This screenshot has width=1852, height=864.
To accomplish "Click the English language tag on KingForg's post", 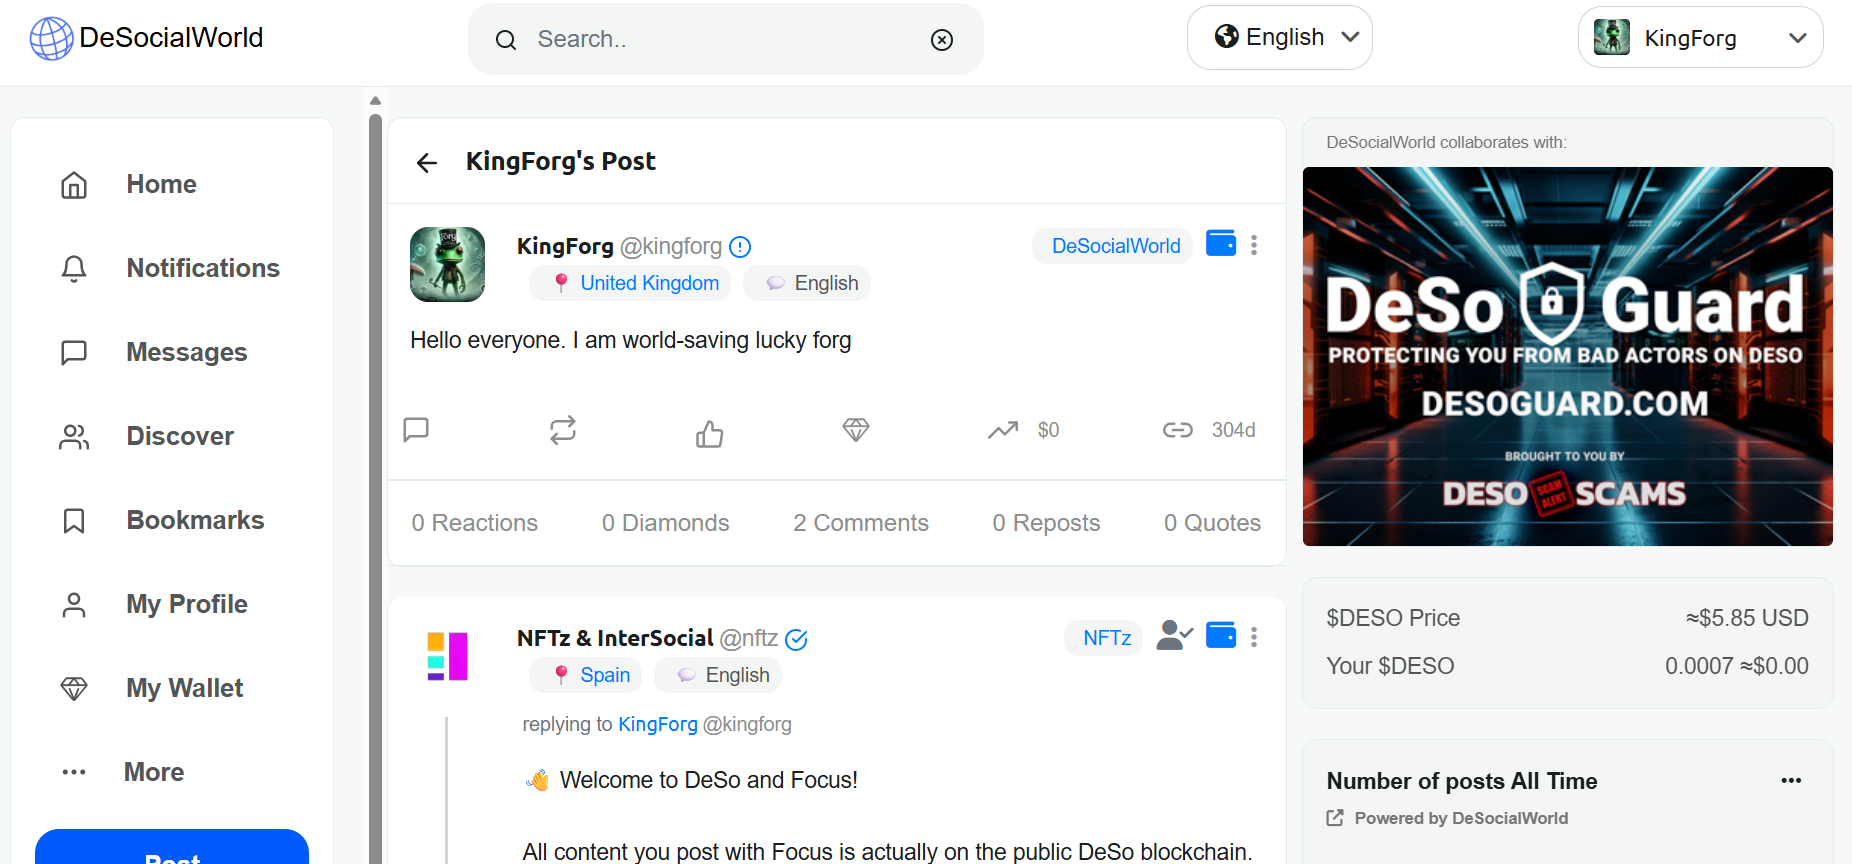I will tap(807, 283).
